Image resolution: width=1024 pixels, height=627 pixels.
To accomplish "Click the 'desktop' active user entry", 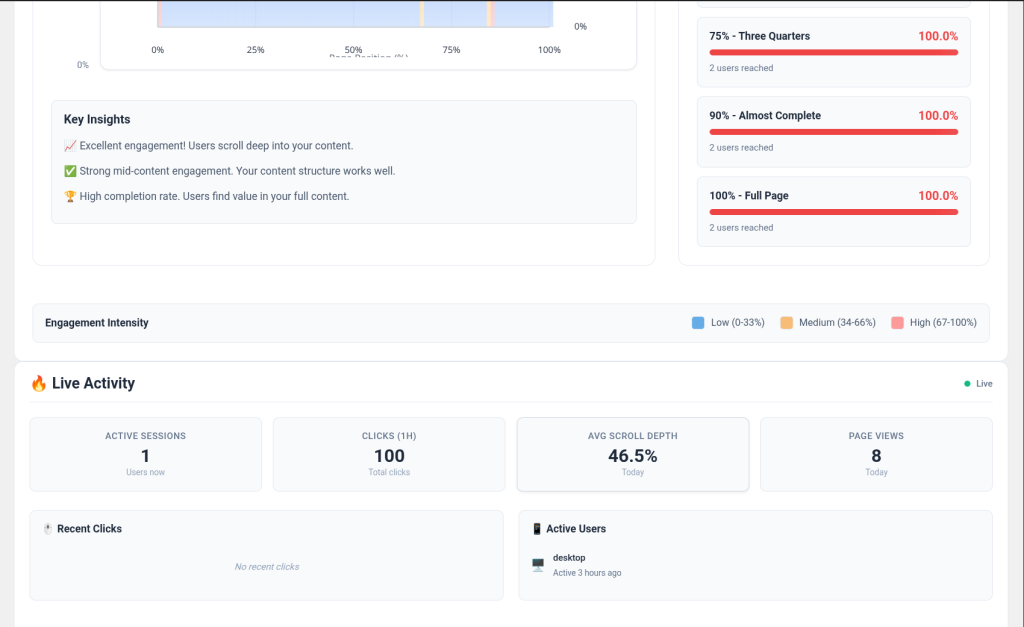I will (x=569, y=558).
